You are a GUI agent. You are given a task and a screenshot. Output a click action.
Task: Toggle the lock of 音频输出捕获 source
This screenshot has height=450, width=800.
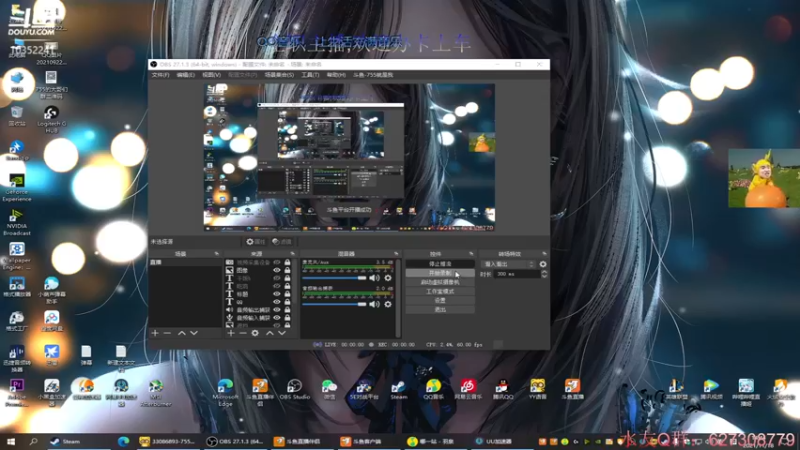point(287,310)
